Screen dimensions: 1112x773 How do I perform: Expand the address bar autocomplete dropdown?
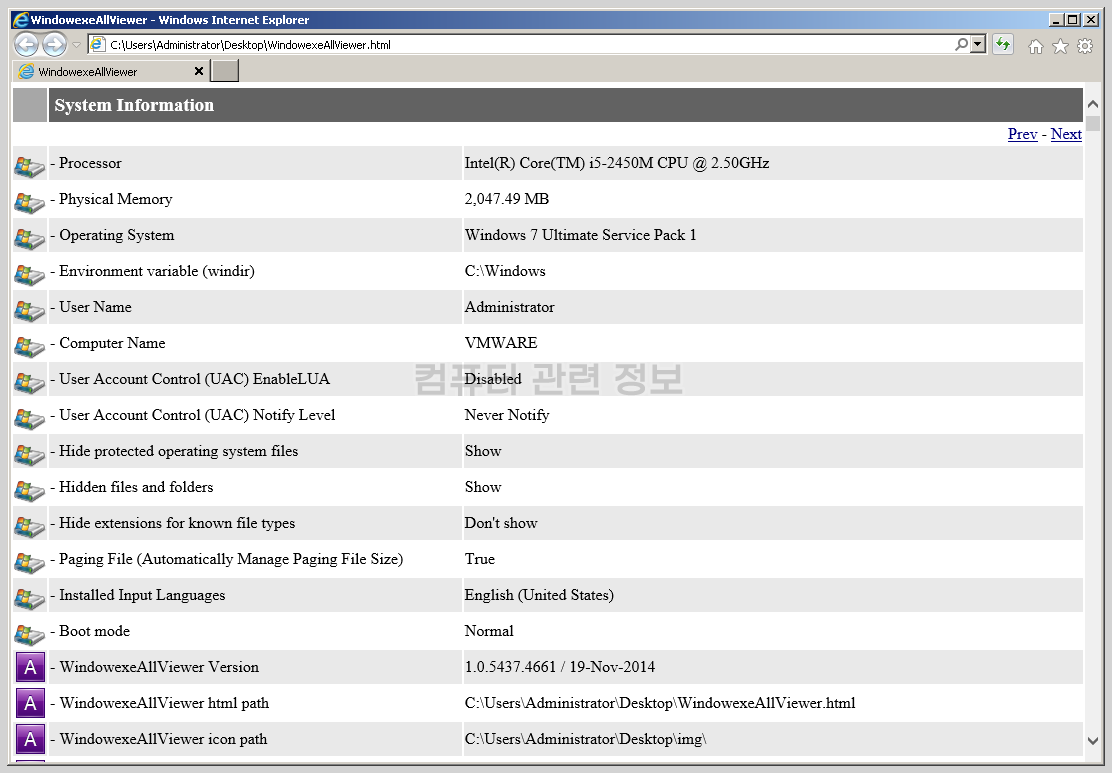(979, 45)
